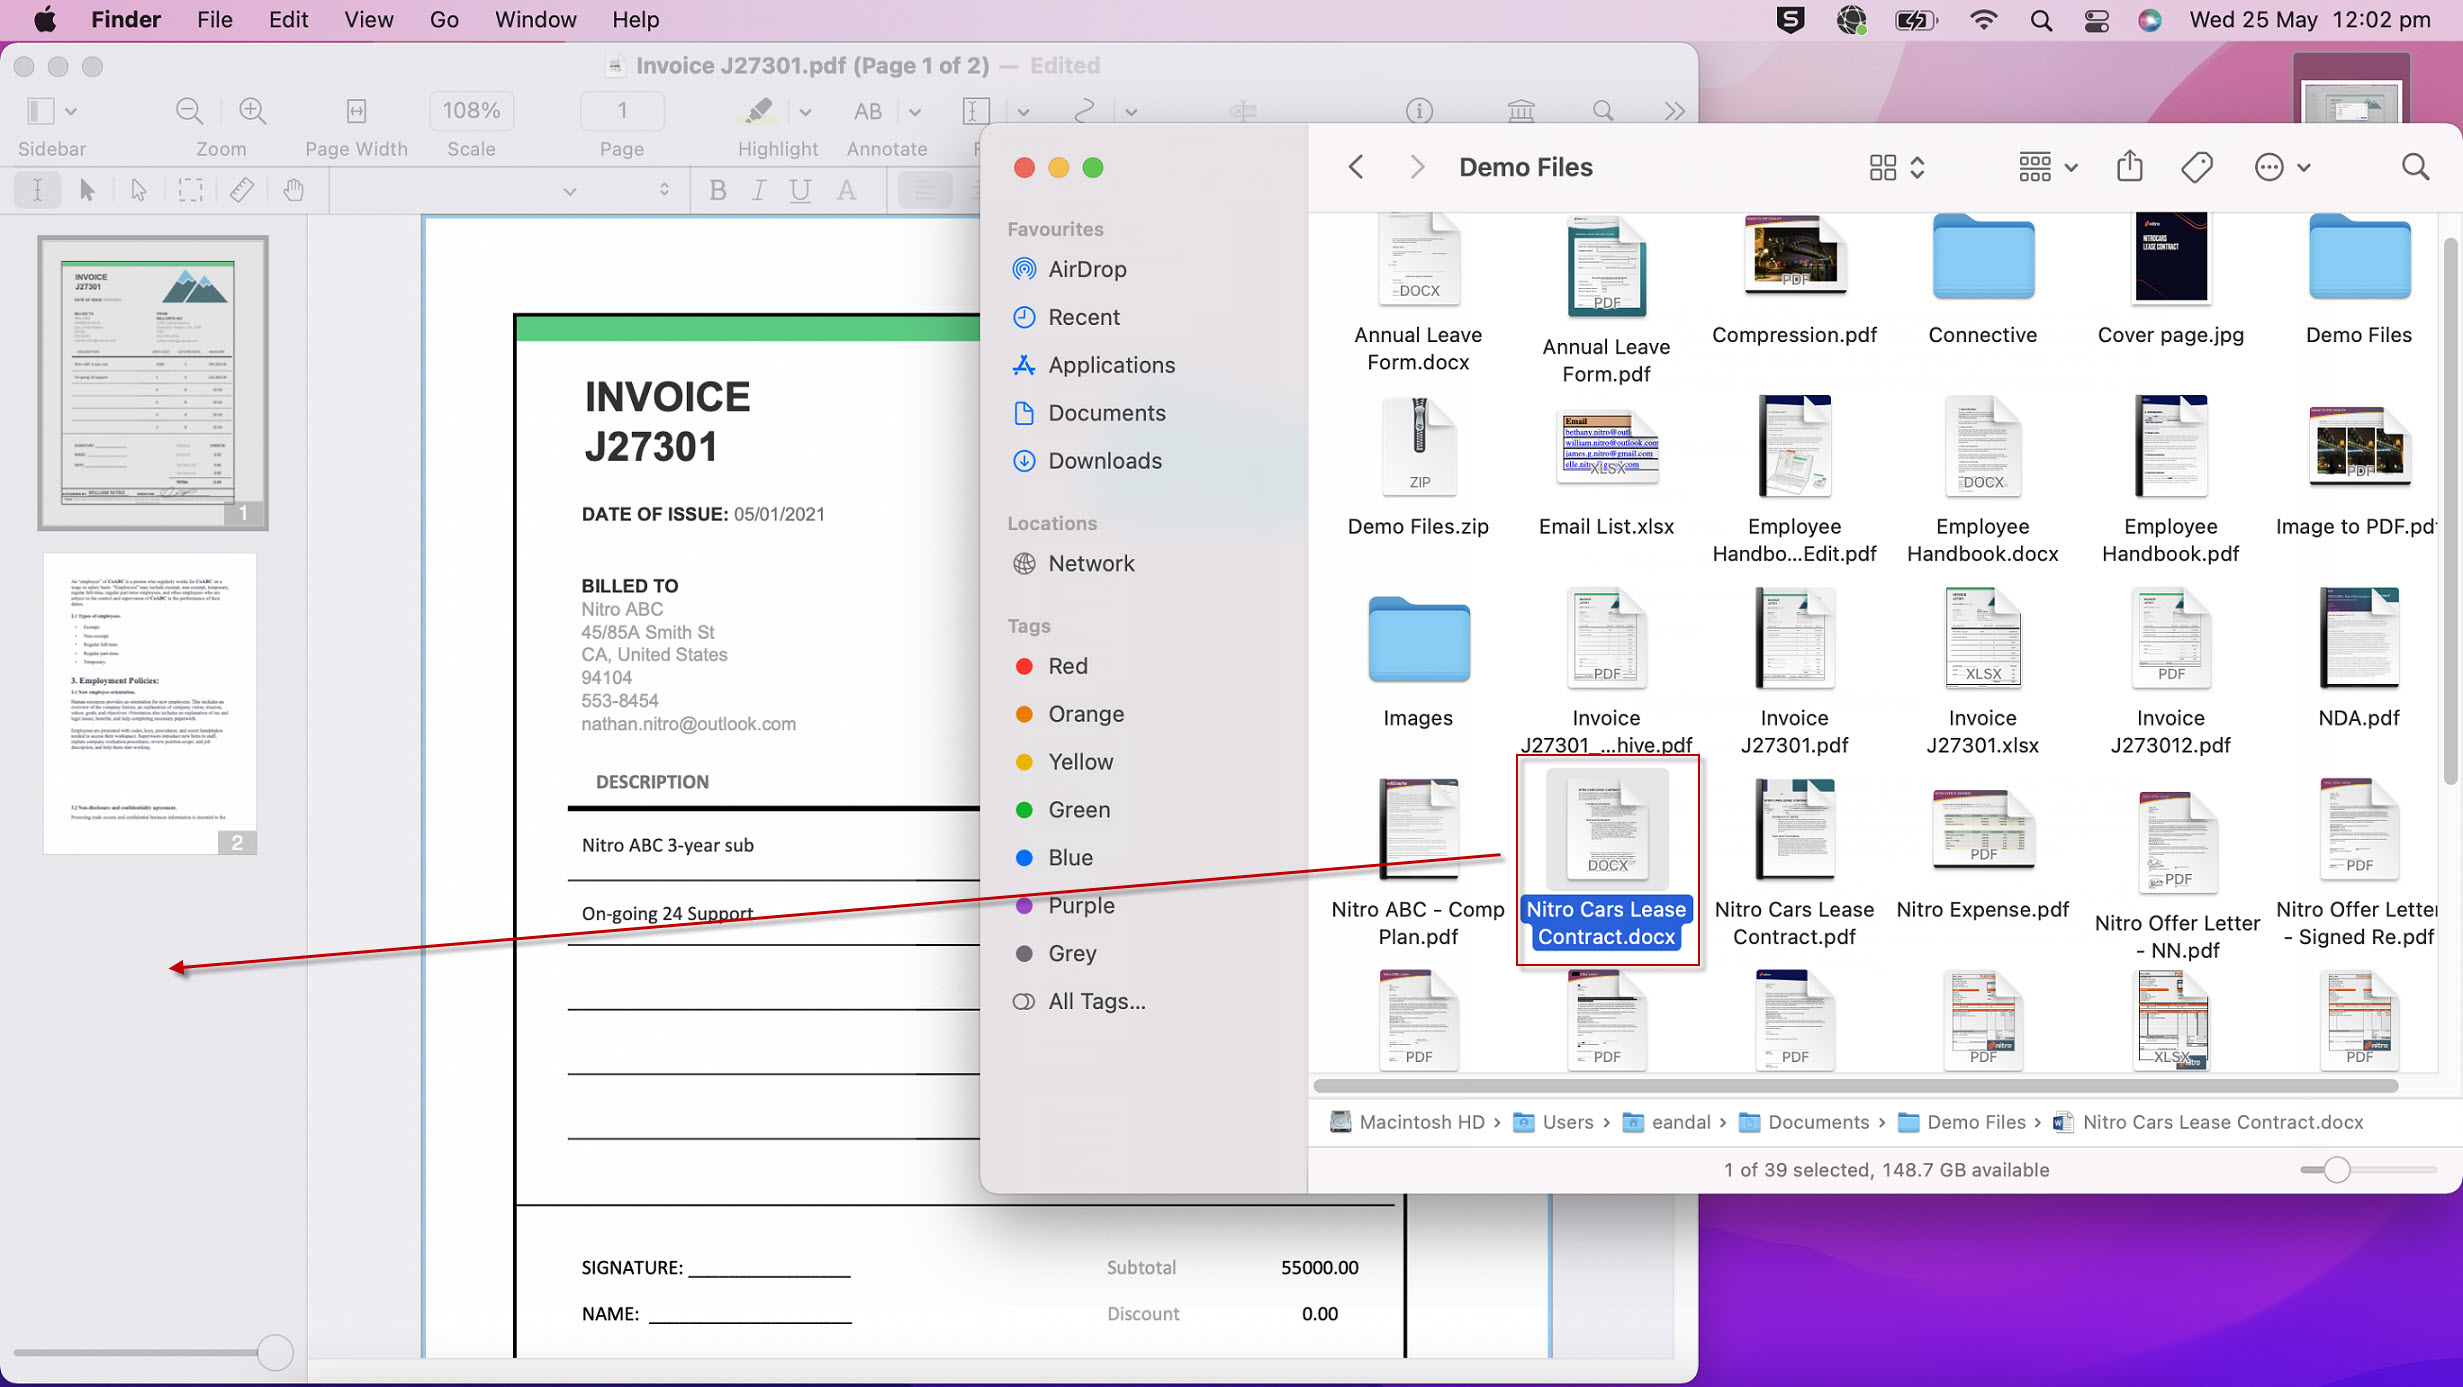Toggle bold text formatting
The image size is (2463, 1387).
(x=717, y=189)
